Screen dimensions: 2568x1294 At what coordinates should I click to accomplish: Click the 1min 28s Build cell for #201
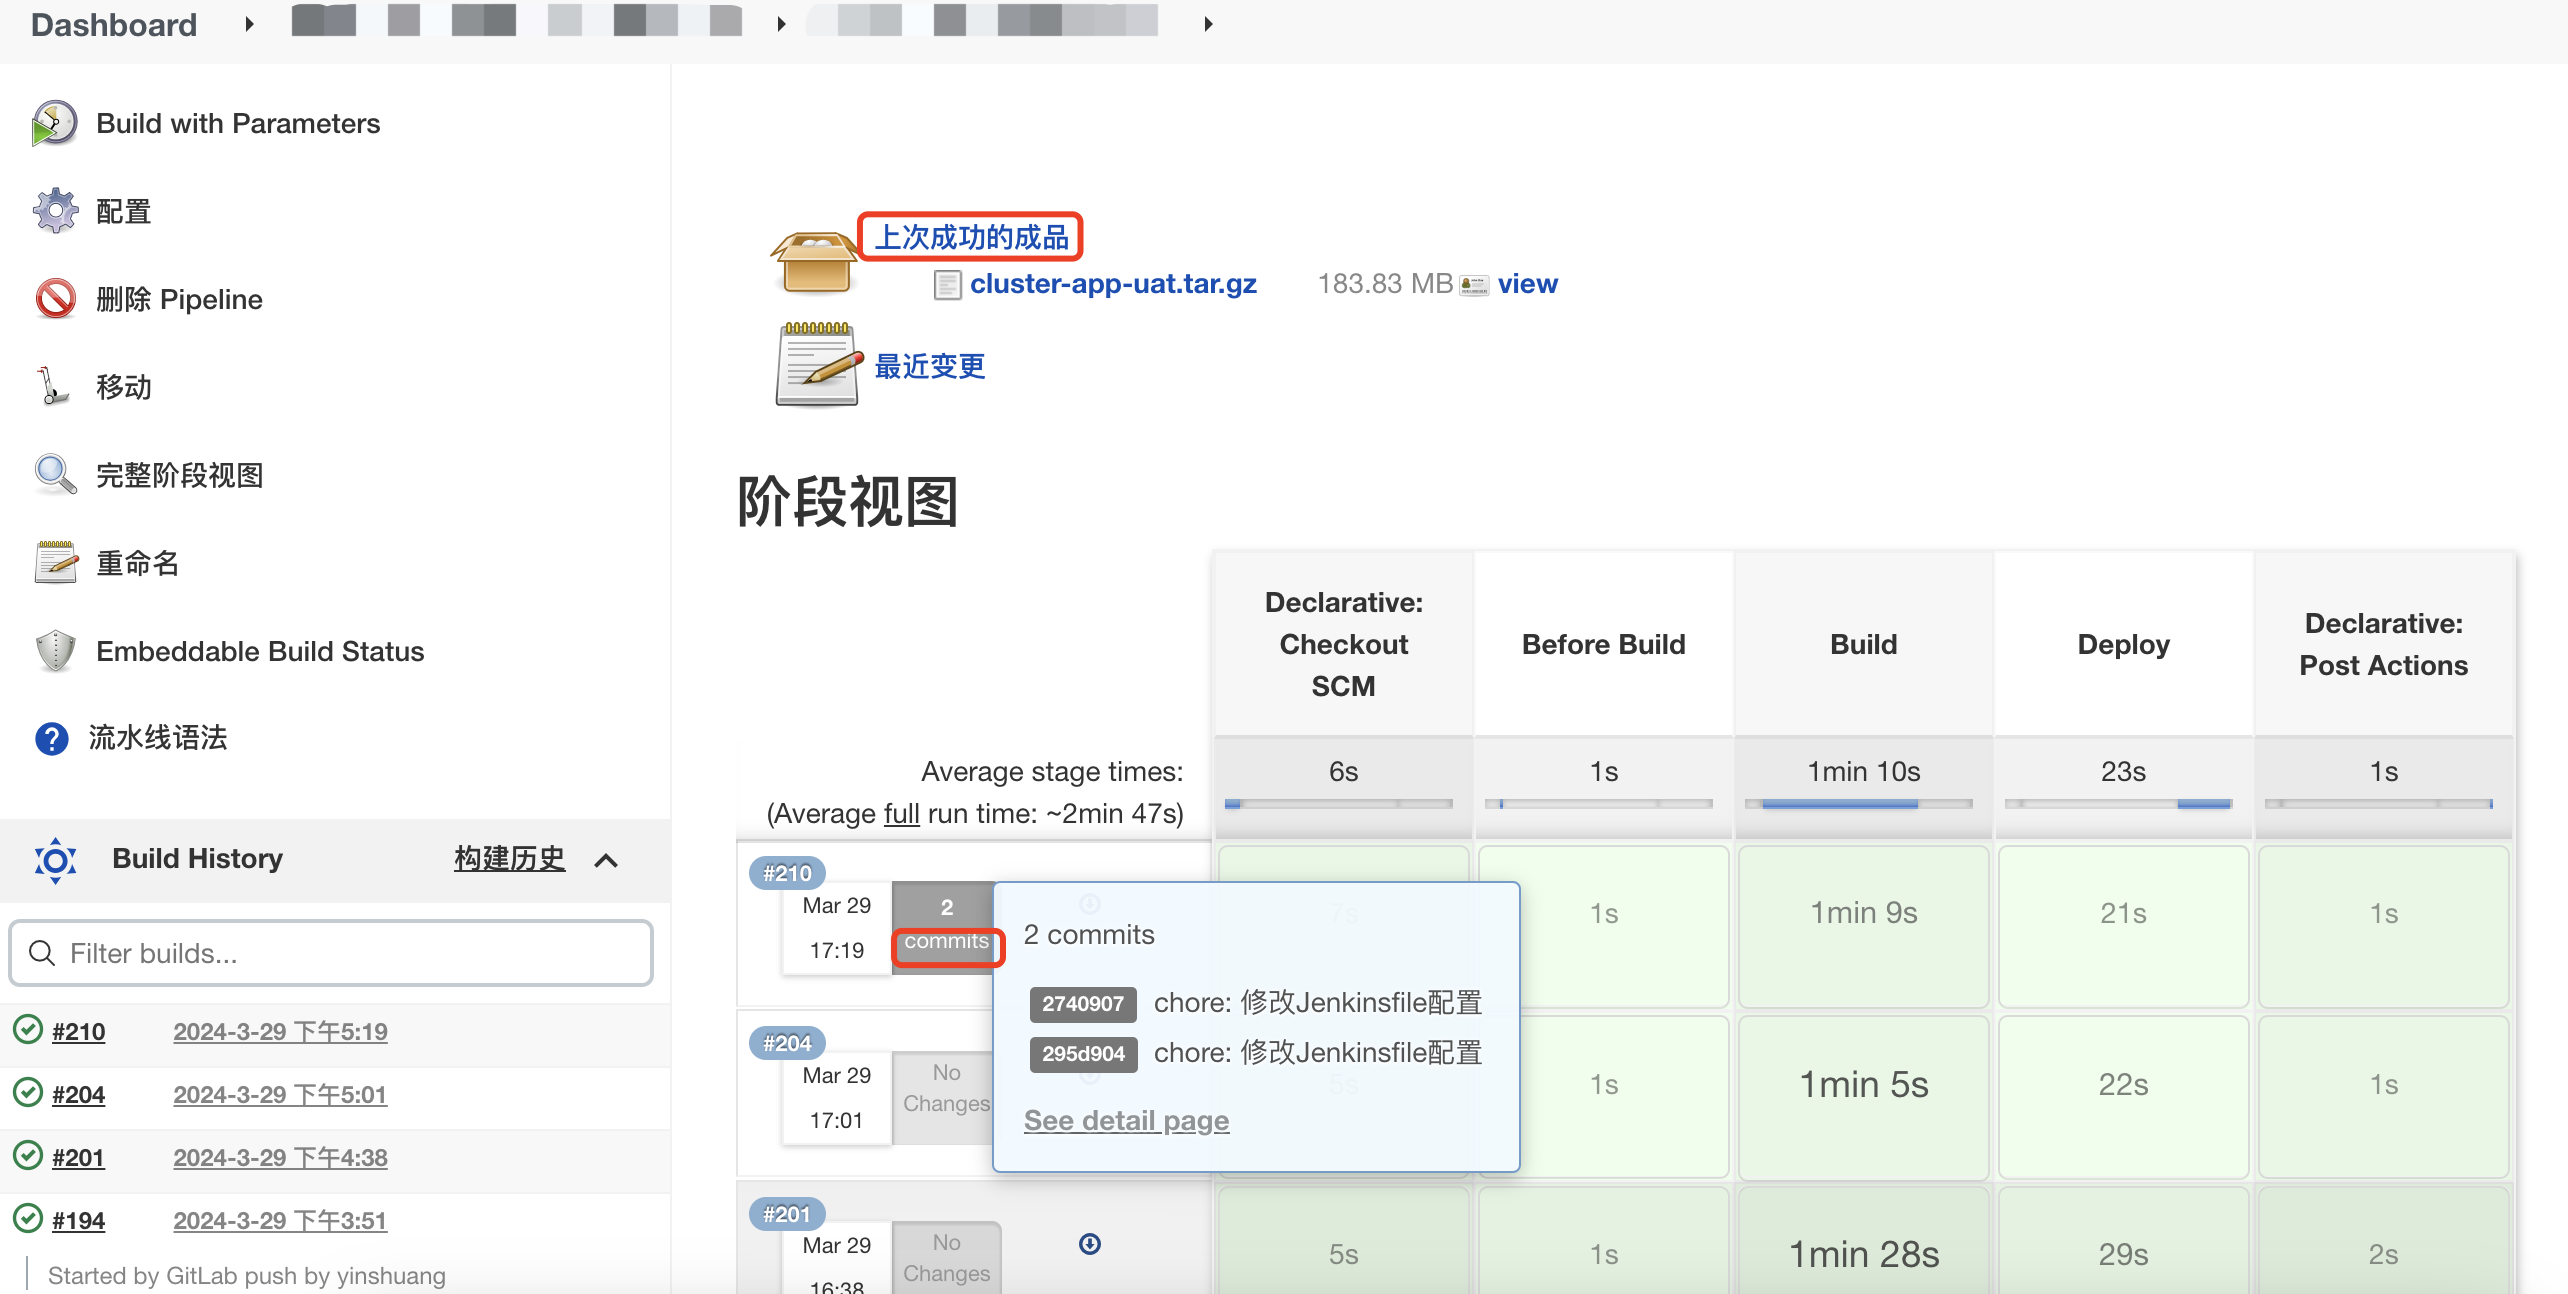[x=1863, y=1240]
